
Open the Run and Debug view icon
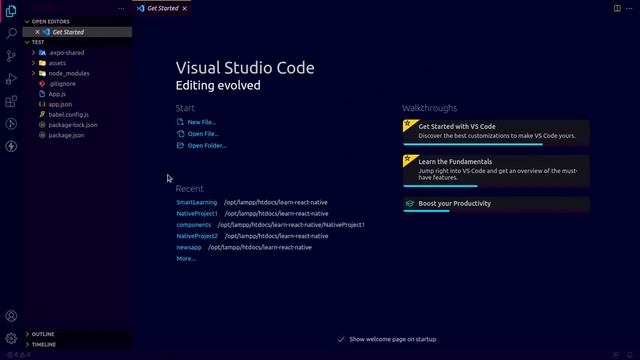click(11, 78)
